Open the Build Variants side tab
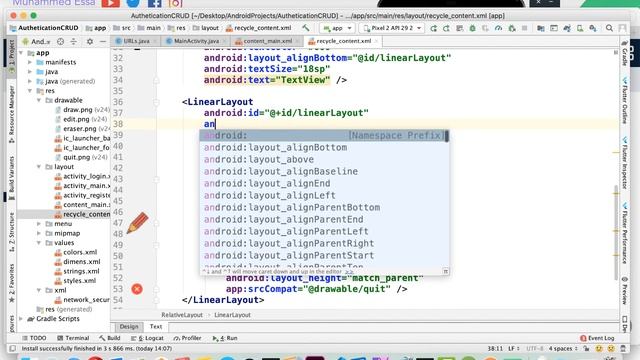Image resolution: width=640 pixels, height=360 pixels. 11,178
